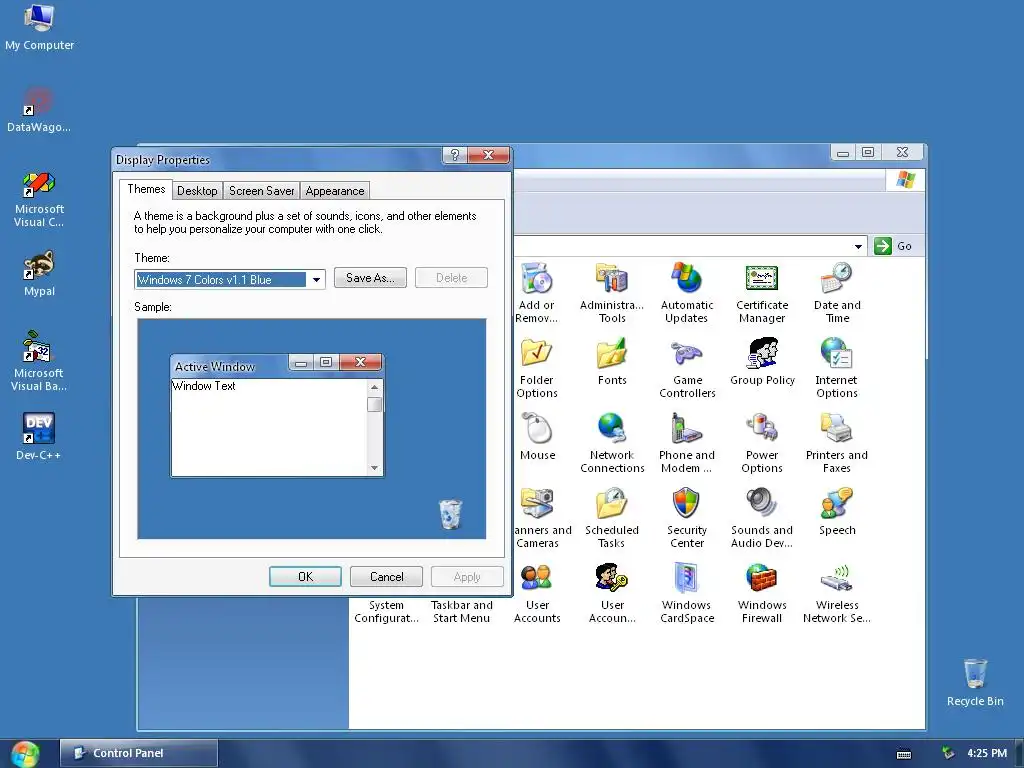Viewport: 1024px width, 768px height.
Task: Switch to the Screen Saver tab
Action: (261, 191)
